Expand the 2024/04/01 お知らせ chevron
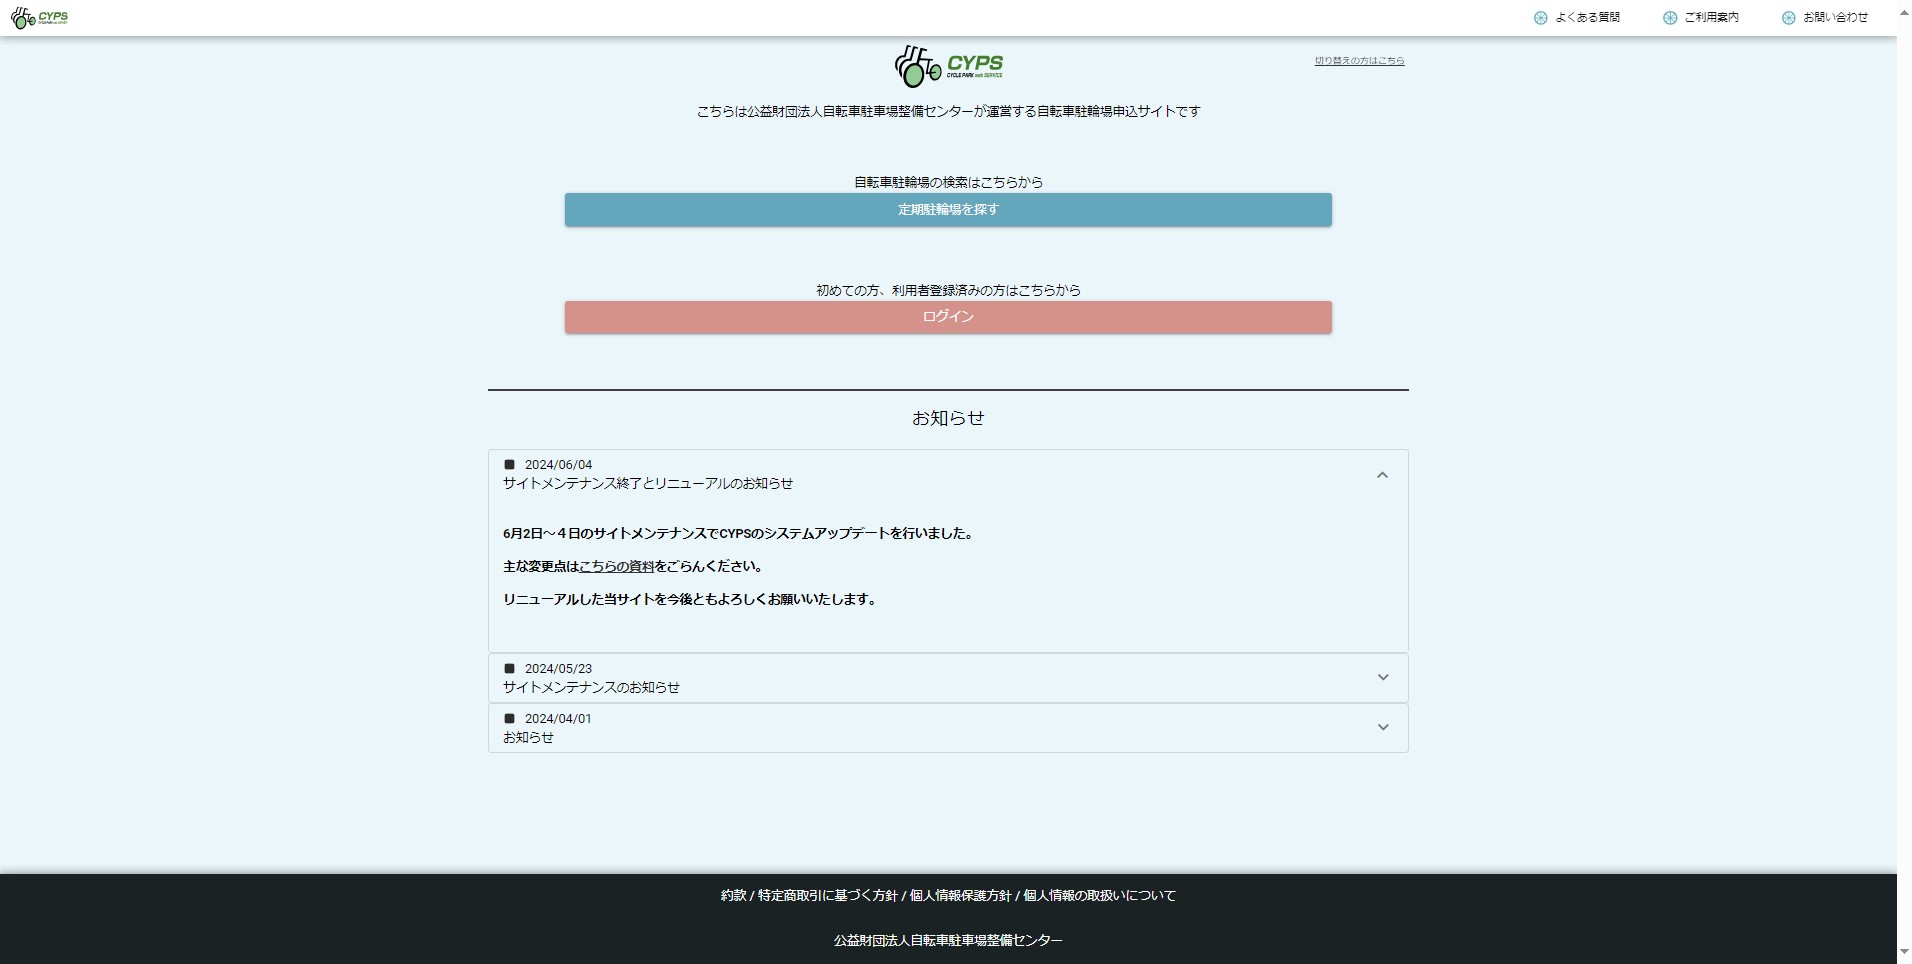This screenshot has width=1912, height=964. coord(1382,728)
